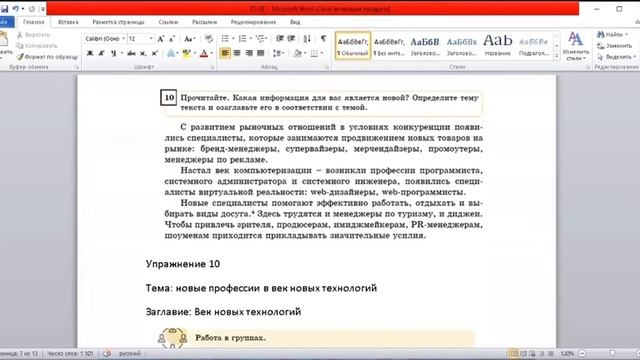Viewport: 640px width, 360px height.
Task: Sort text with A-Z icon
Action: point(307,39)
